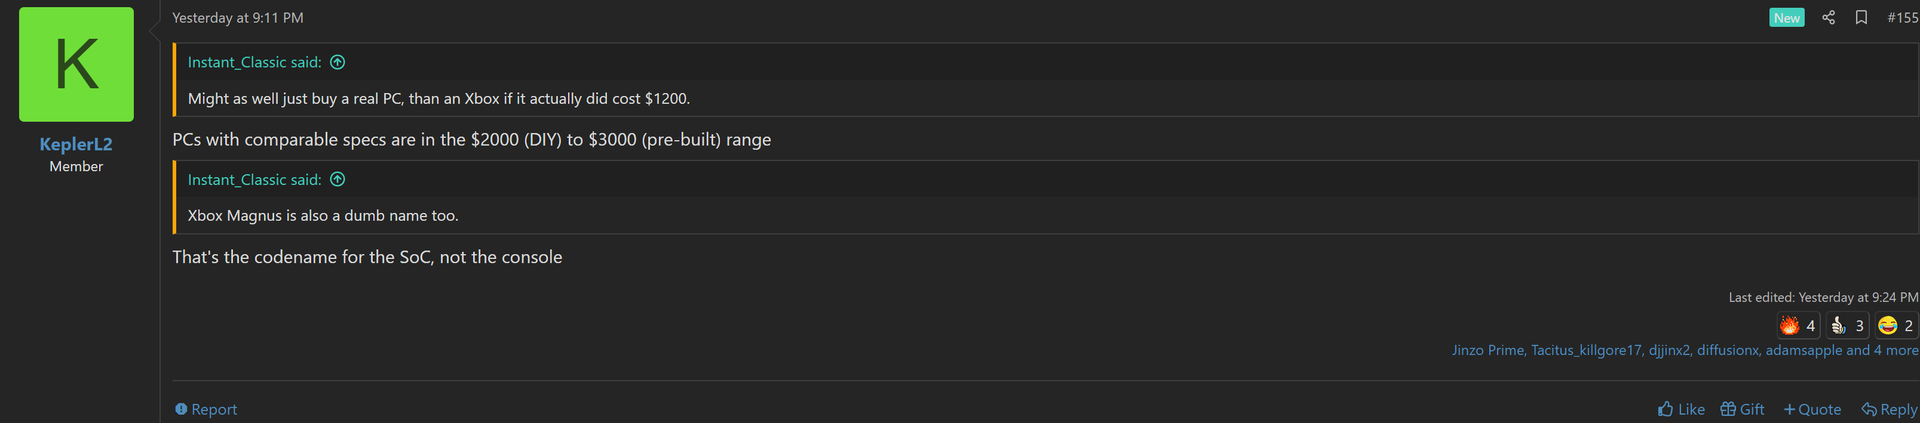The image size is (1920, 423).
Task: Click the thumbs up reaction emoji
Action: (1838, 326)
